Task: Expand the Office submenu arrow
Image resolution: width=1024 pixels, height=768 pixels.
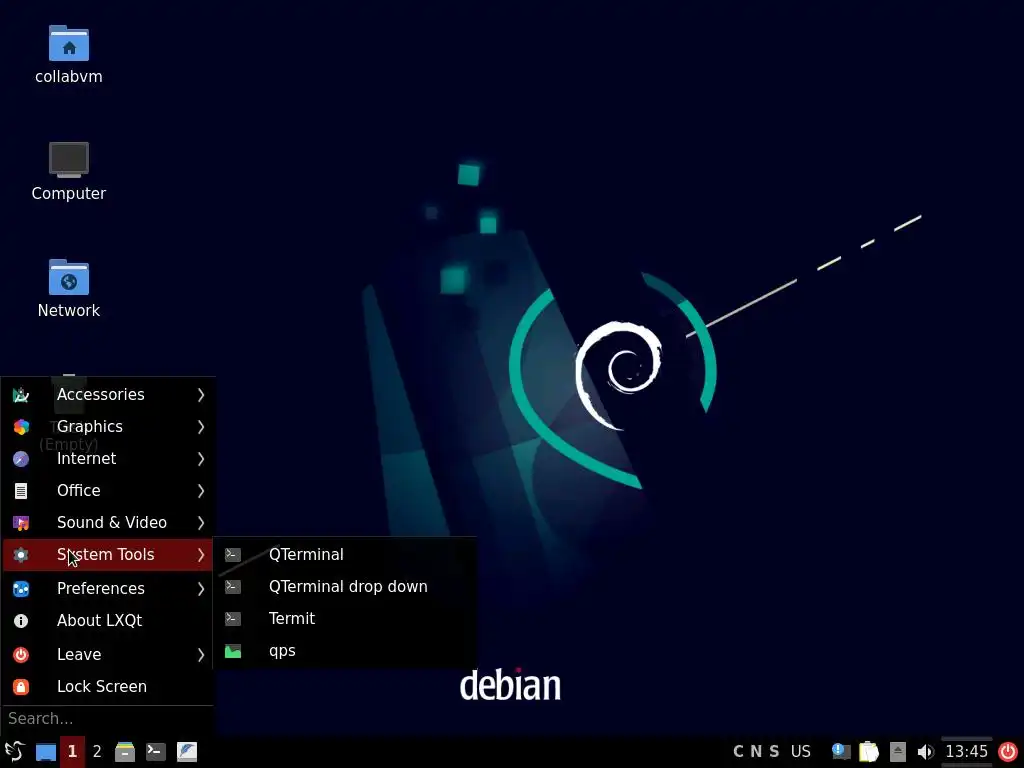Action: tap(201, 490)
